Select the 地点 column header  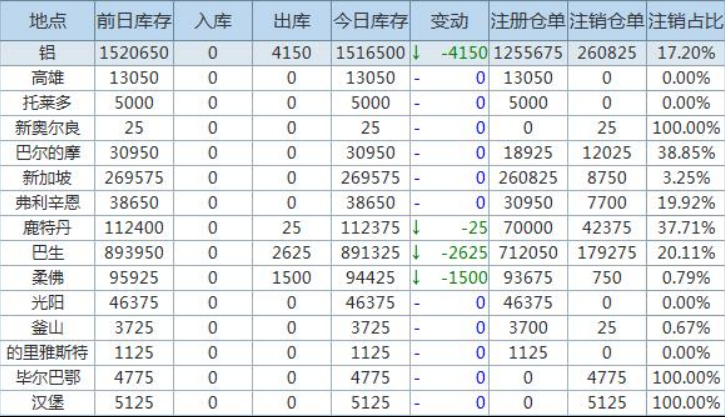click(x=46, y=21)
